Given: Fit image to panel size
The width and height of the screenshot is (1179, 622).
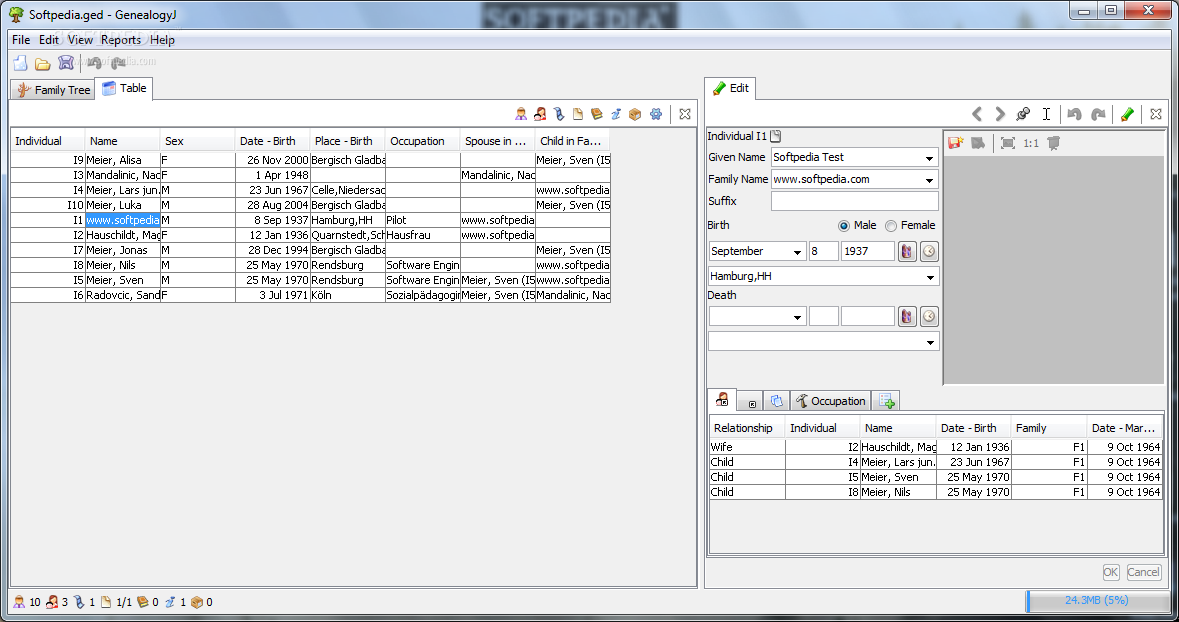Looking at the screenshot, I should (x=1008, y=143).
